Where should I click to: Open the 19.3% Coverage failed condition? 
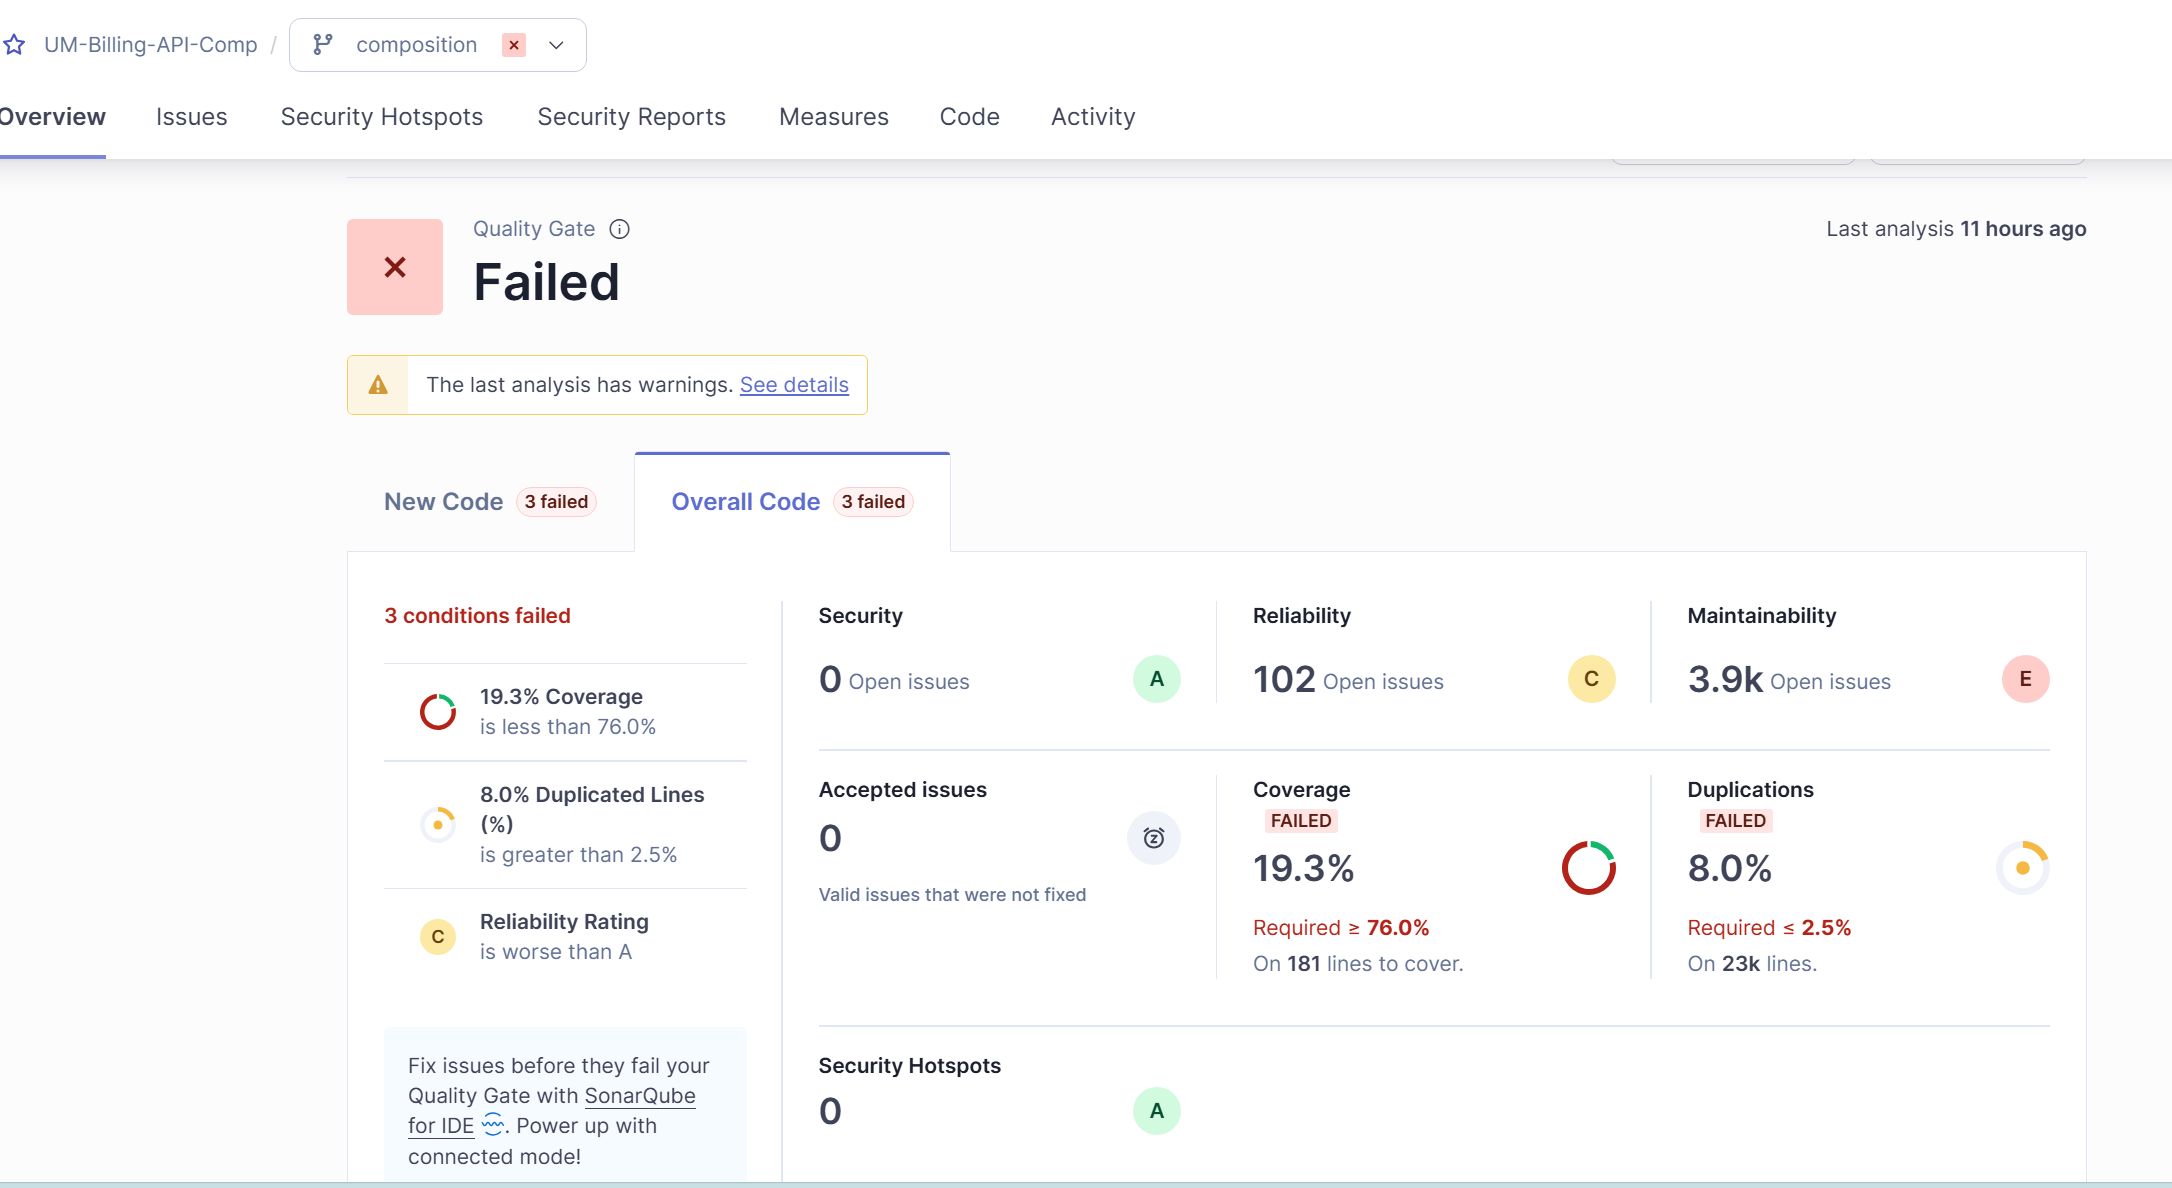[565, 712]
